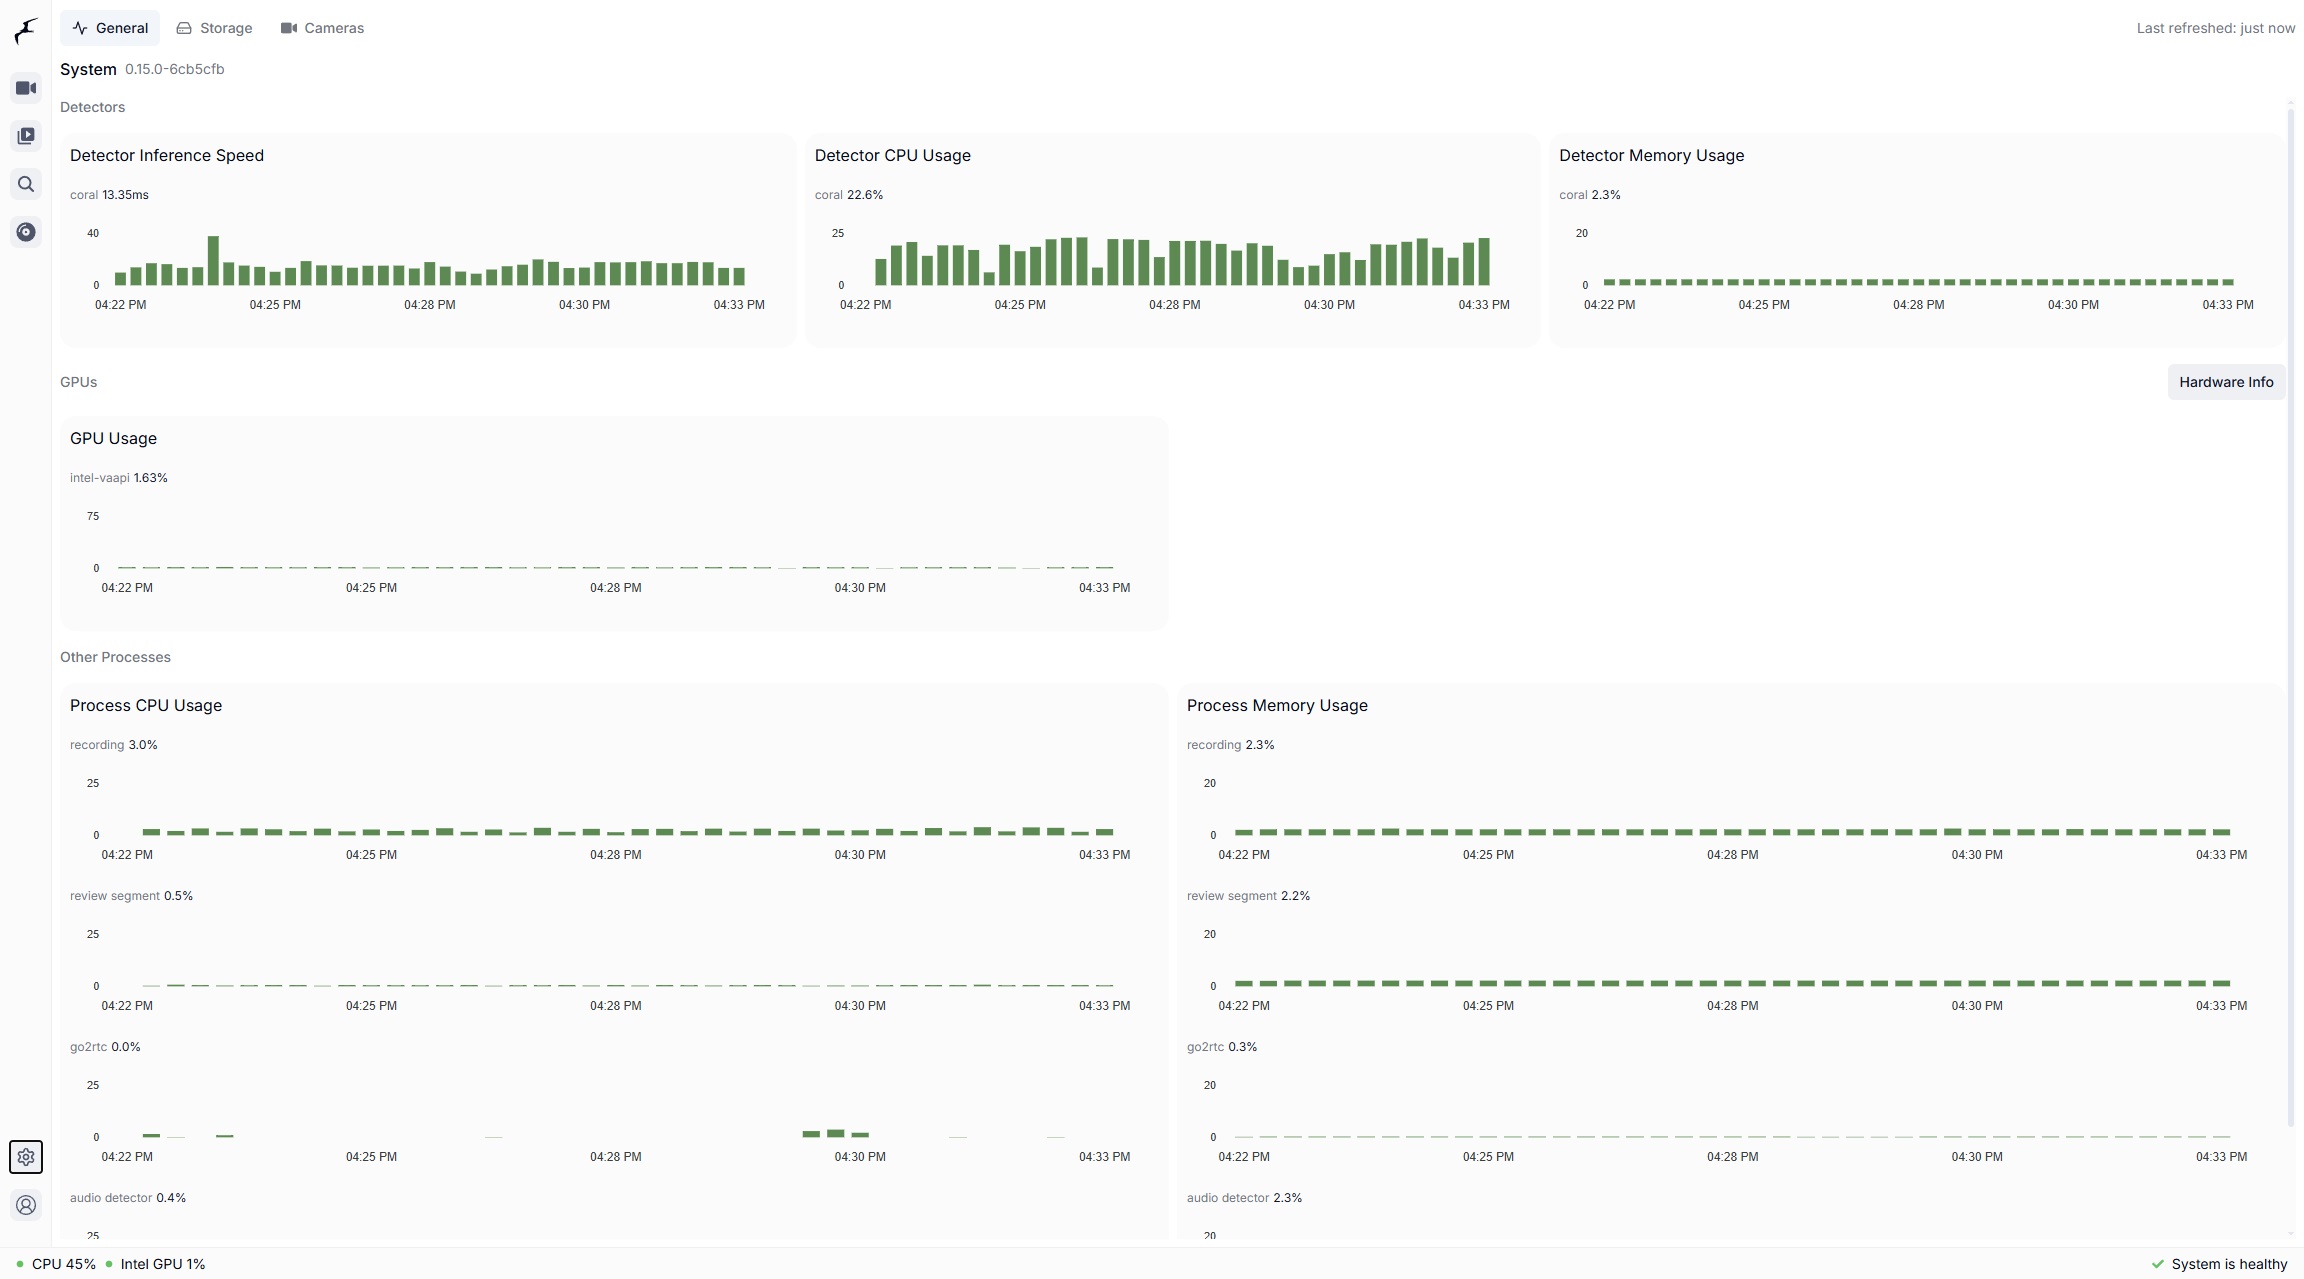The image size is (2304, 1279).
Task: Click the Frigate bird logo
Action: click(26, 30)
